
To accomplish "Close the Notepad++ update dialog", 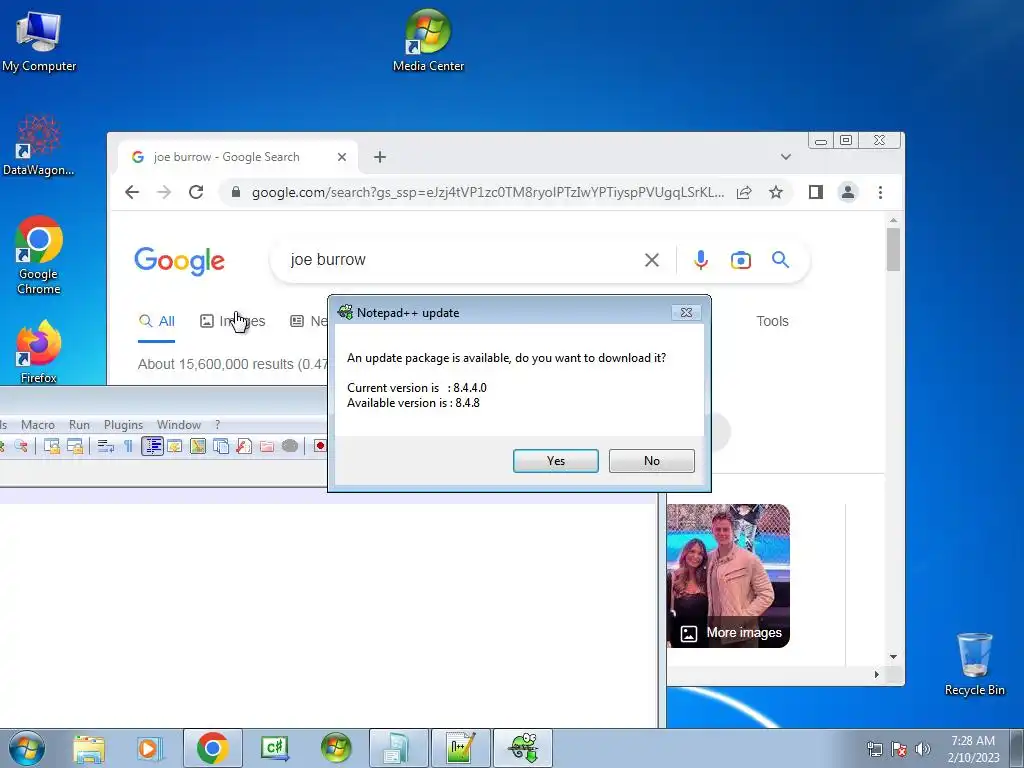I will click(686, 313).
